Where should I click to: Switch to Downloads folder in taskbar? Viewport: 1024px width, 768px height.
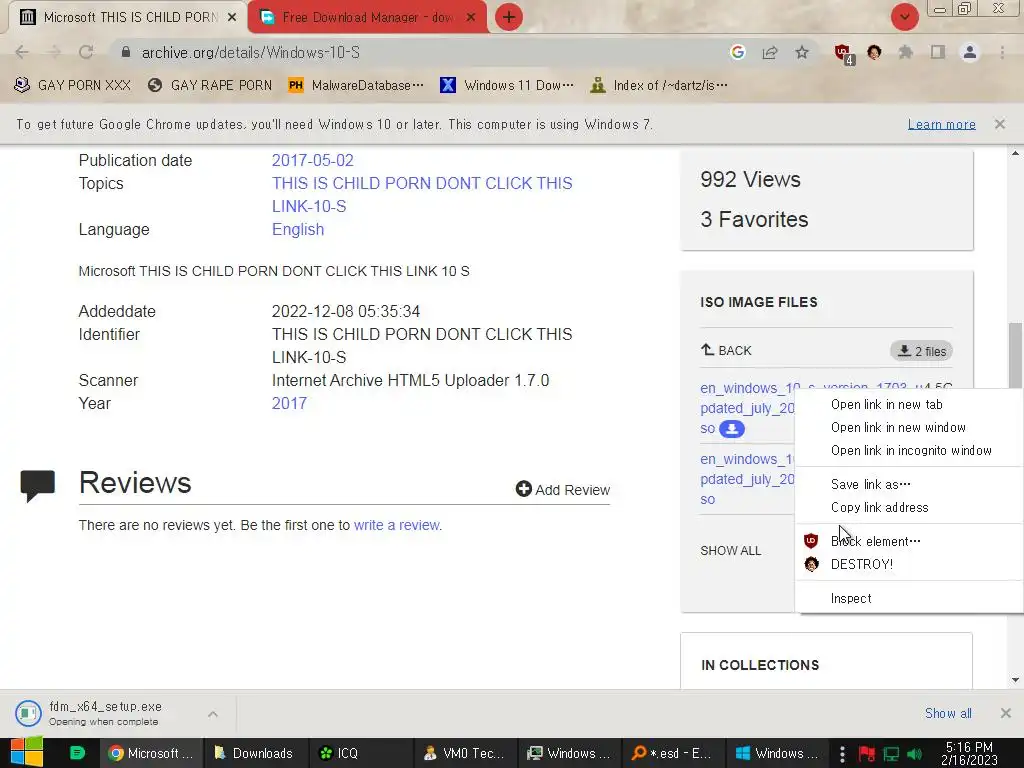tap(253, 753)
